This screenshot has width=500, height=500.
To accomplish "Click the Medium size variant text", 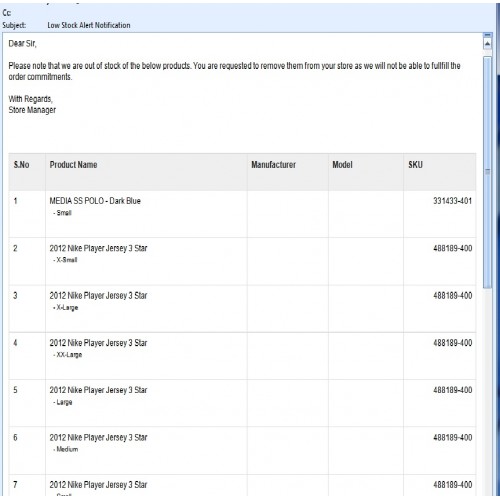I will pyautogui.click(x=66, y=449).
